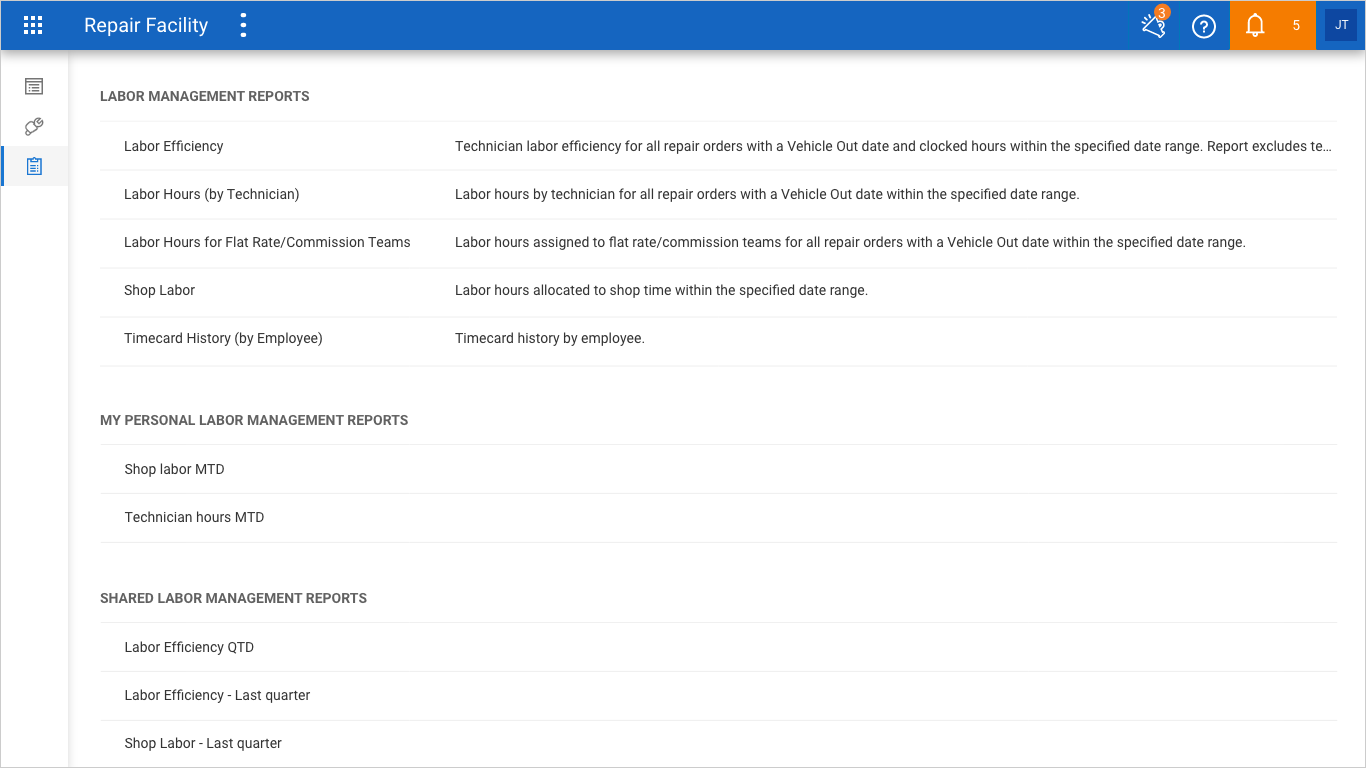Open the three-dot menu beside Repair Facility
1366x768 pixels.
point(243,26)
